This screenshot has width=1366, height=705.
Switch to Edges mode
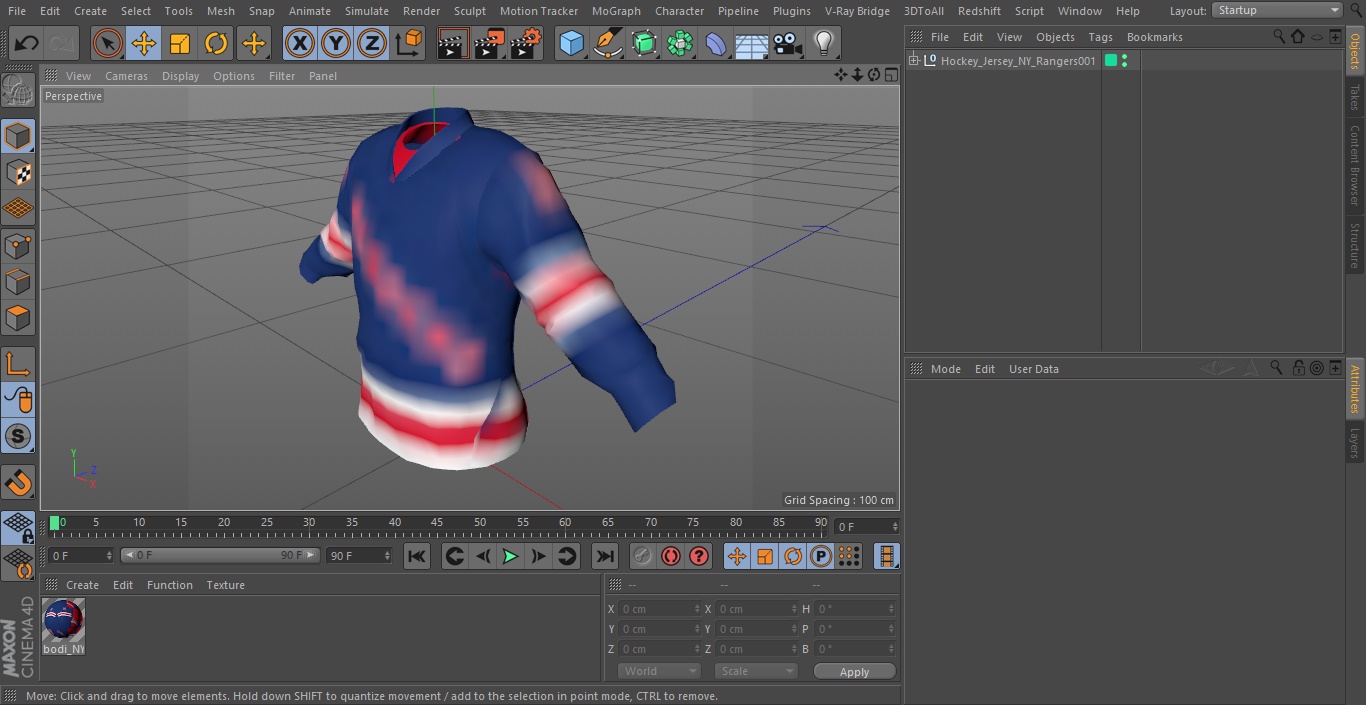[18, 282]
